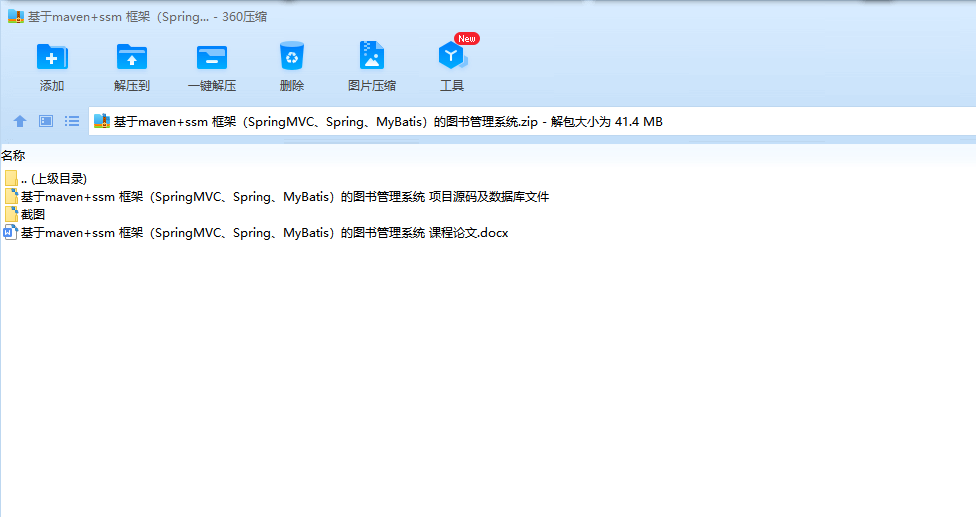Screen dimensions: 976x517
Task: Click the folder icon beside 截图
Action: tap(11, 215)
